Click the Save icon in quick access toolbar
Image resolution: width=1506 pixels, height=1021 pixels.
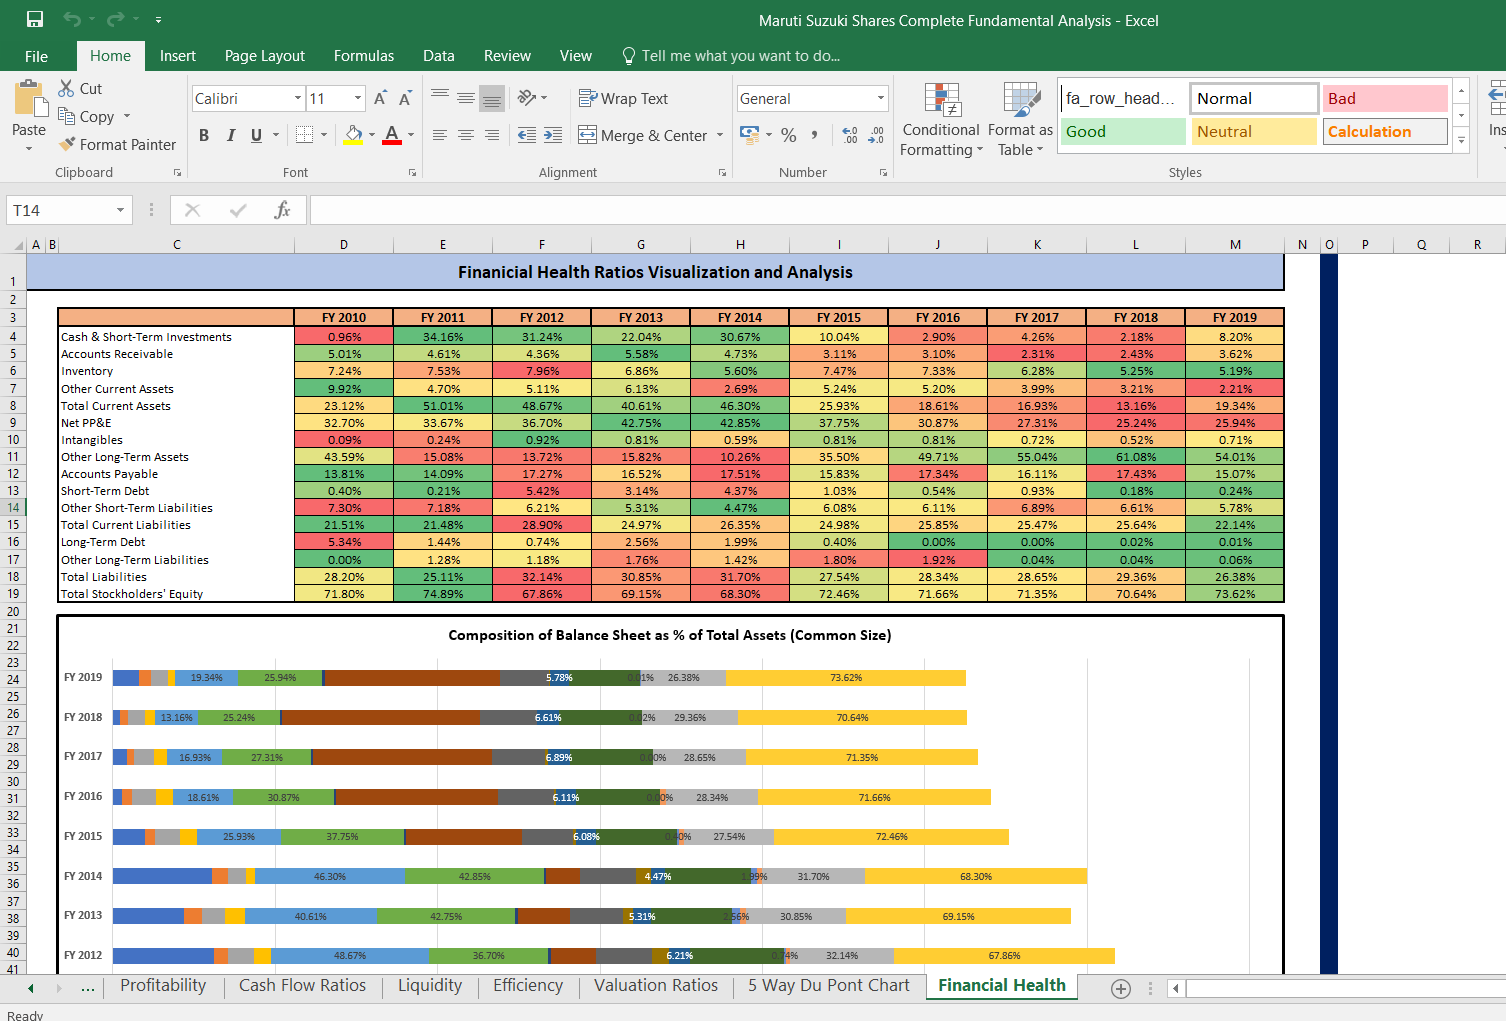tap(35, 19)
